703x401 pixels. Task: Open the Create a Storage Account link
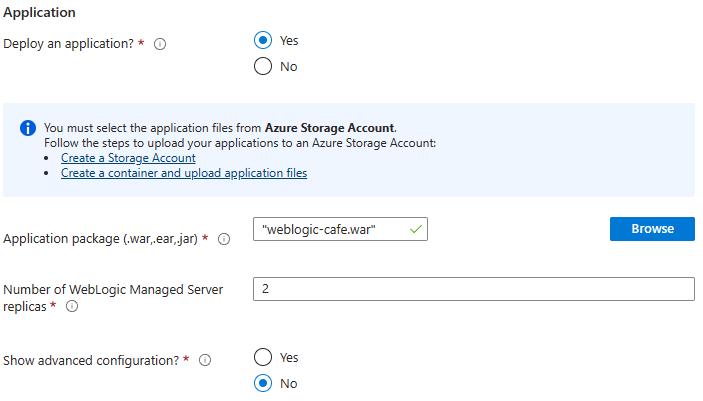pos(127,158)
